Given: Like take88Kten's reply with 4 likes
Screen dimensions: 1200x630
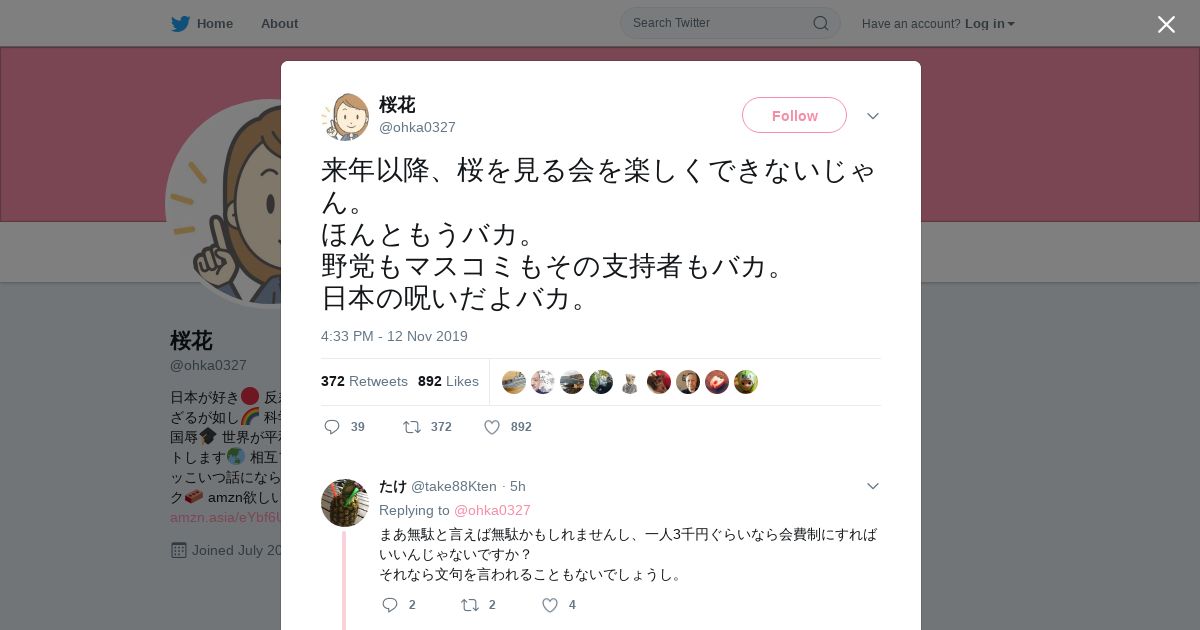Looking at the screenshot, I should click(x=550, y=605).
